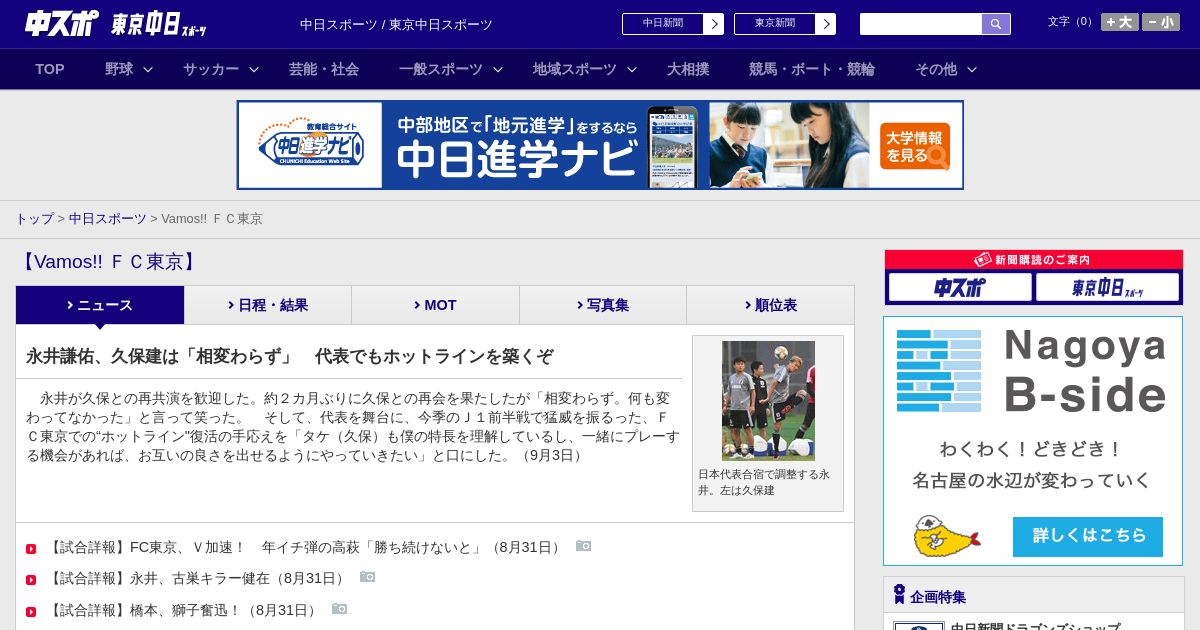Expand 一般スポーツ dropdown chevron
This screenshot has height=630, width=1200.
tap(498, 69)
